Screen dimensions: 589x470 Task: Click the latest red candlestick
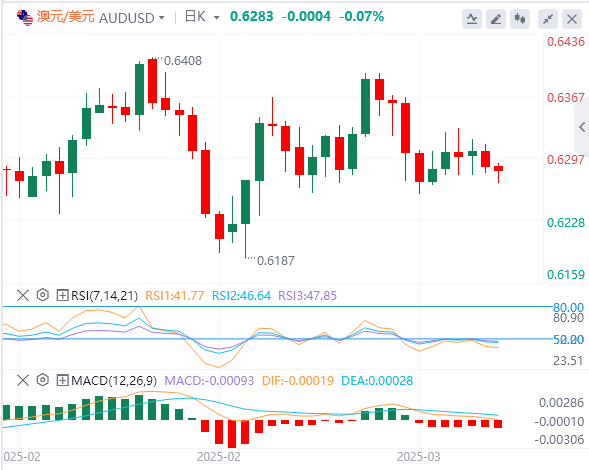click(498, 169)
